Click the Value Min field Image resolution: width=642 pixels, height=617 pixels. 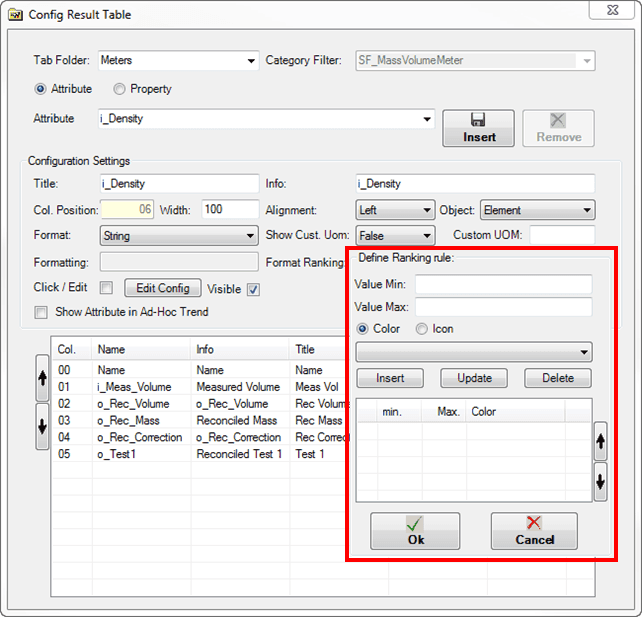[x=504, y=284]
